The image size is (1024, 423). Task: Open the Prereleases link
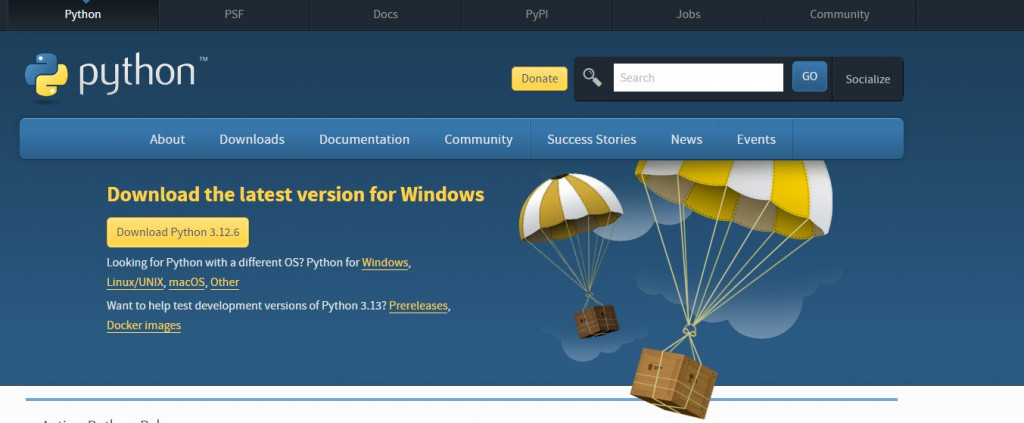point(419,306)
